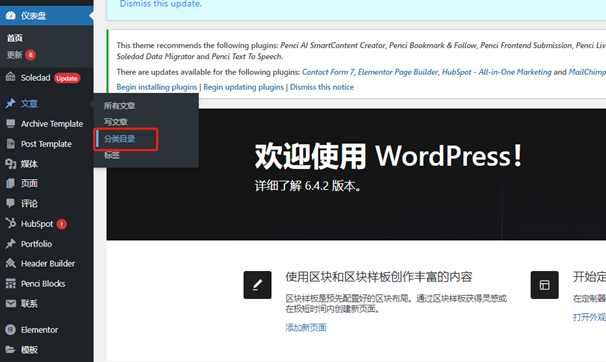
Task: Open Elementor Page Builder plugin link
Action: (398, 72)
